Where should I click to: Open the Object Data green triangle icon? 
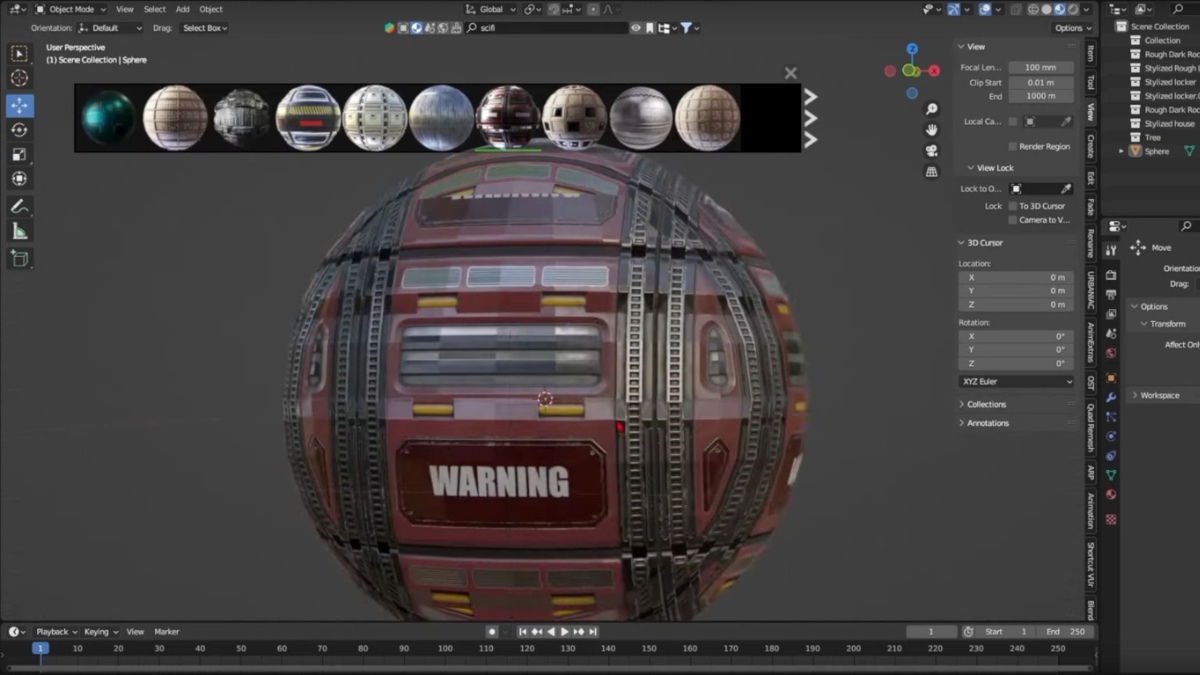point(1111,475)
